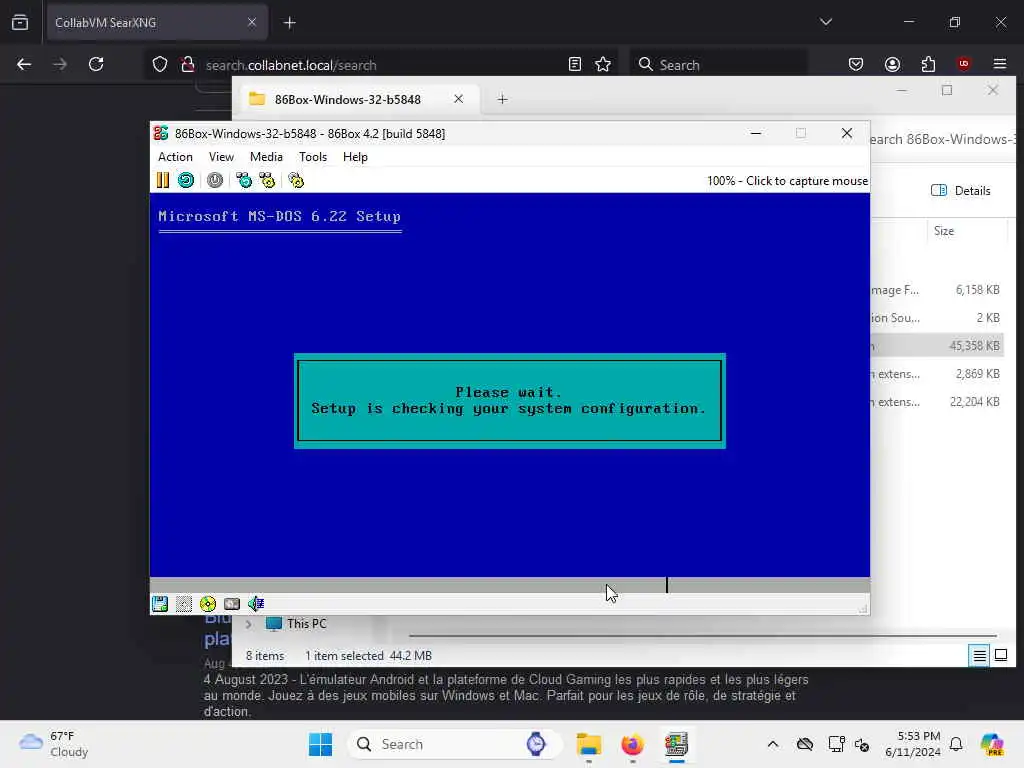Click the site security padlock icon
Screen dimensions: 1024x768
point(188,65)
